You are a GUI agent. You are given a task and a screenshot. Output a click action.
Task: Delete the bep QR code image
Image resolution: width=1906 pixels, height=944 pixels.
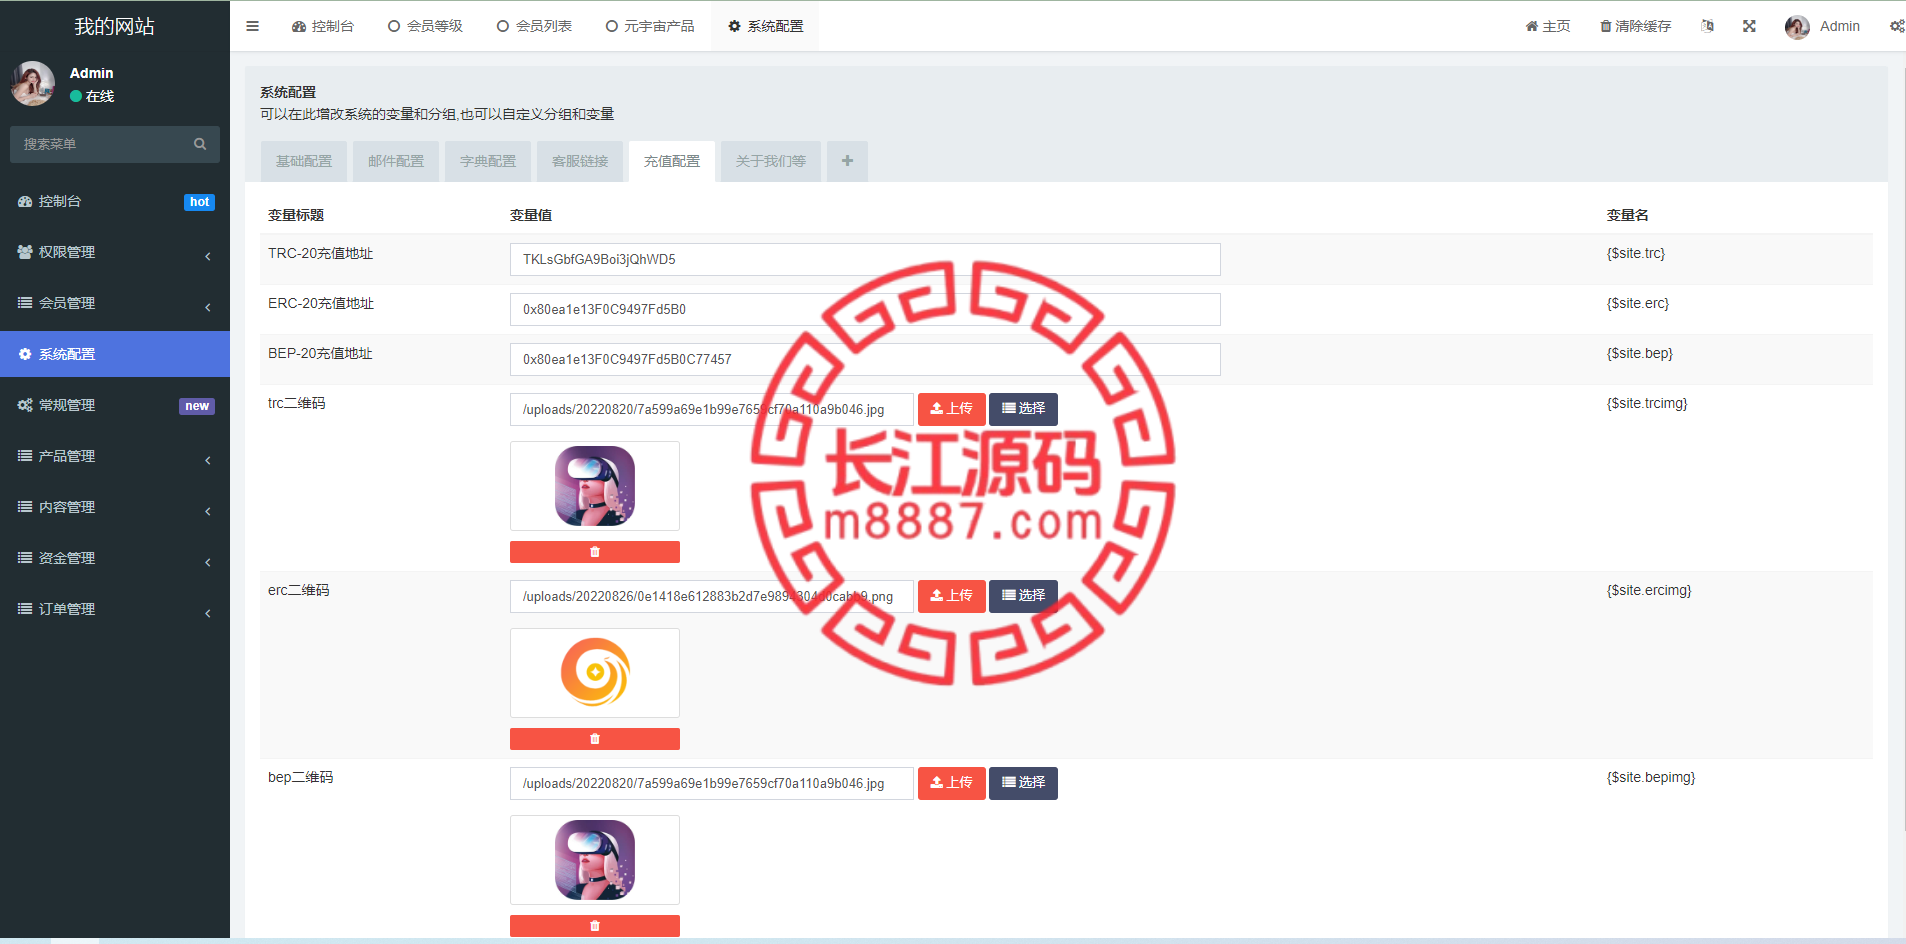coord(595,926)
